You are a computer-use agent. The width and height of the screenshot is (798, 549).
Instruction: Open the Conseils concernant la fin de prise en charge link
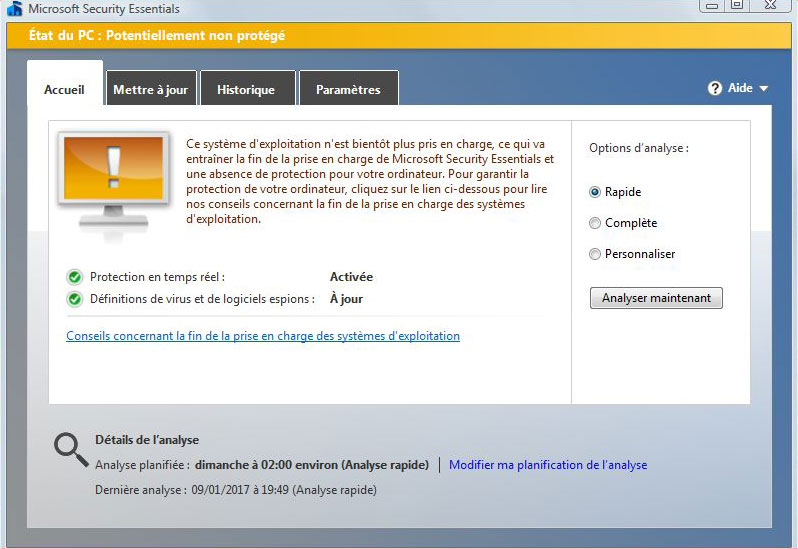(263, 336)
